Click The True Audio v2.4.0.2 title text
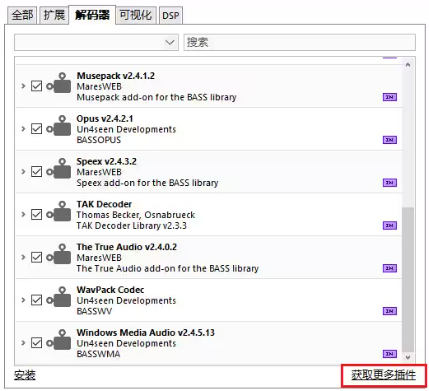Screen dimensions: 429x391 [x=127, y=247]
